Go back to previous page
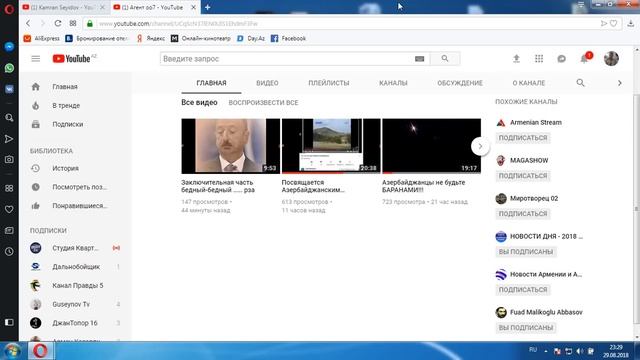 coord(28,23)
